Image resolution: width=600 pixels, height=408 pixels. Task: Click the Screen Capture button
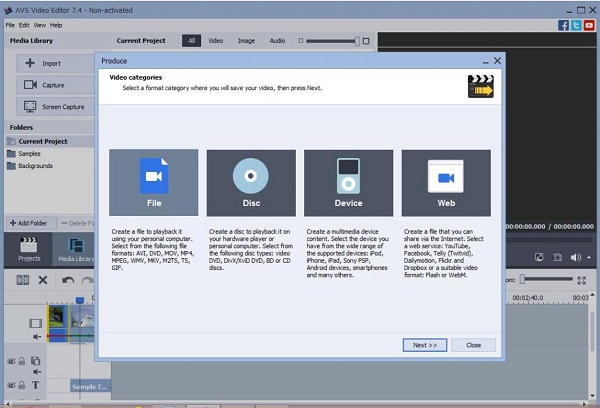coord(55,106)
